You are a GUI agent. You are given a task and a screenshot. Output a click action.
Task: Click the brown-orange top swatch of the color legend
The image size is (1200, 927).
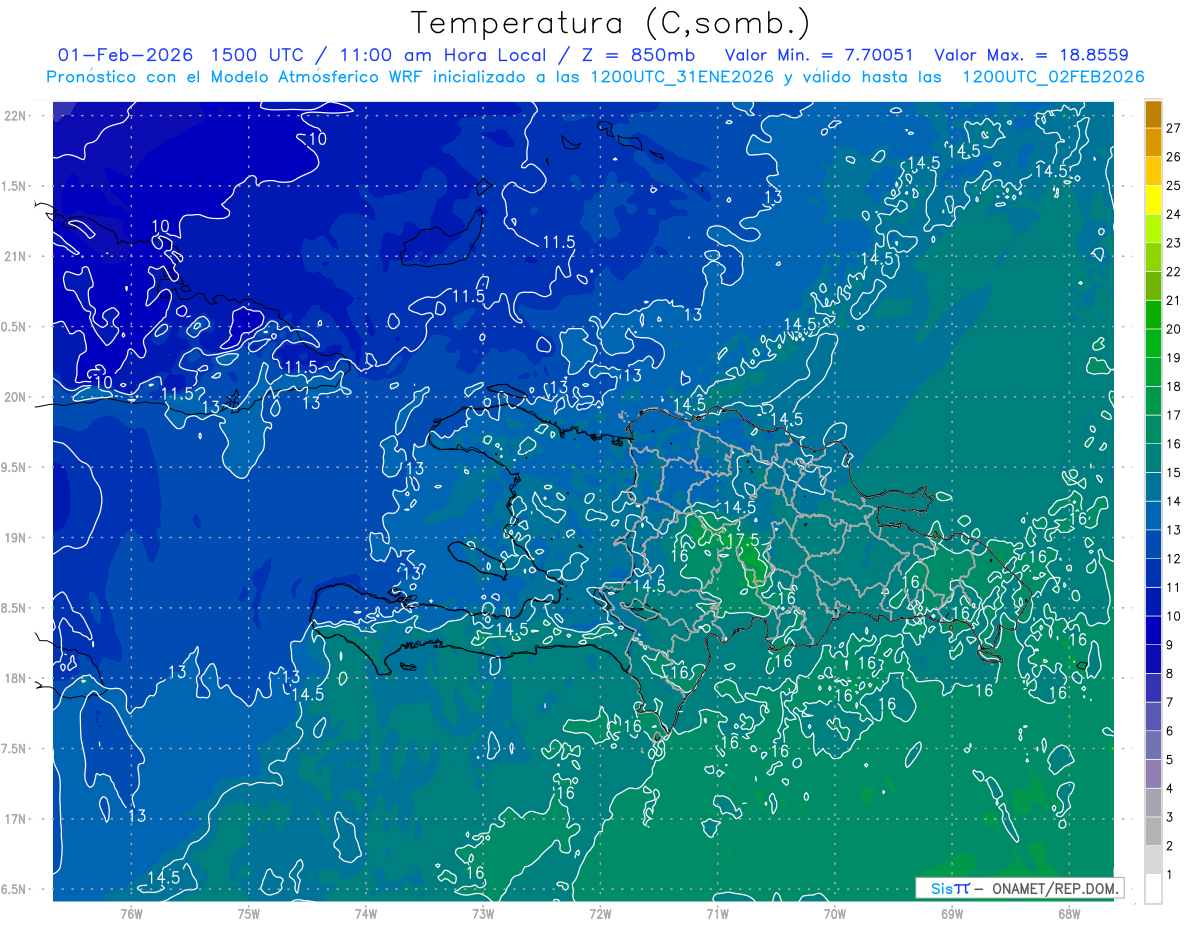coord(1153,114)
